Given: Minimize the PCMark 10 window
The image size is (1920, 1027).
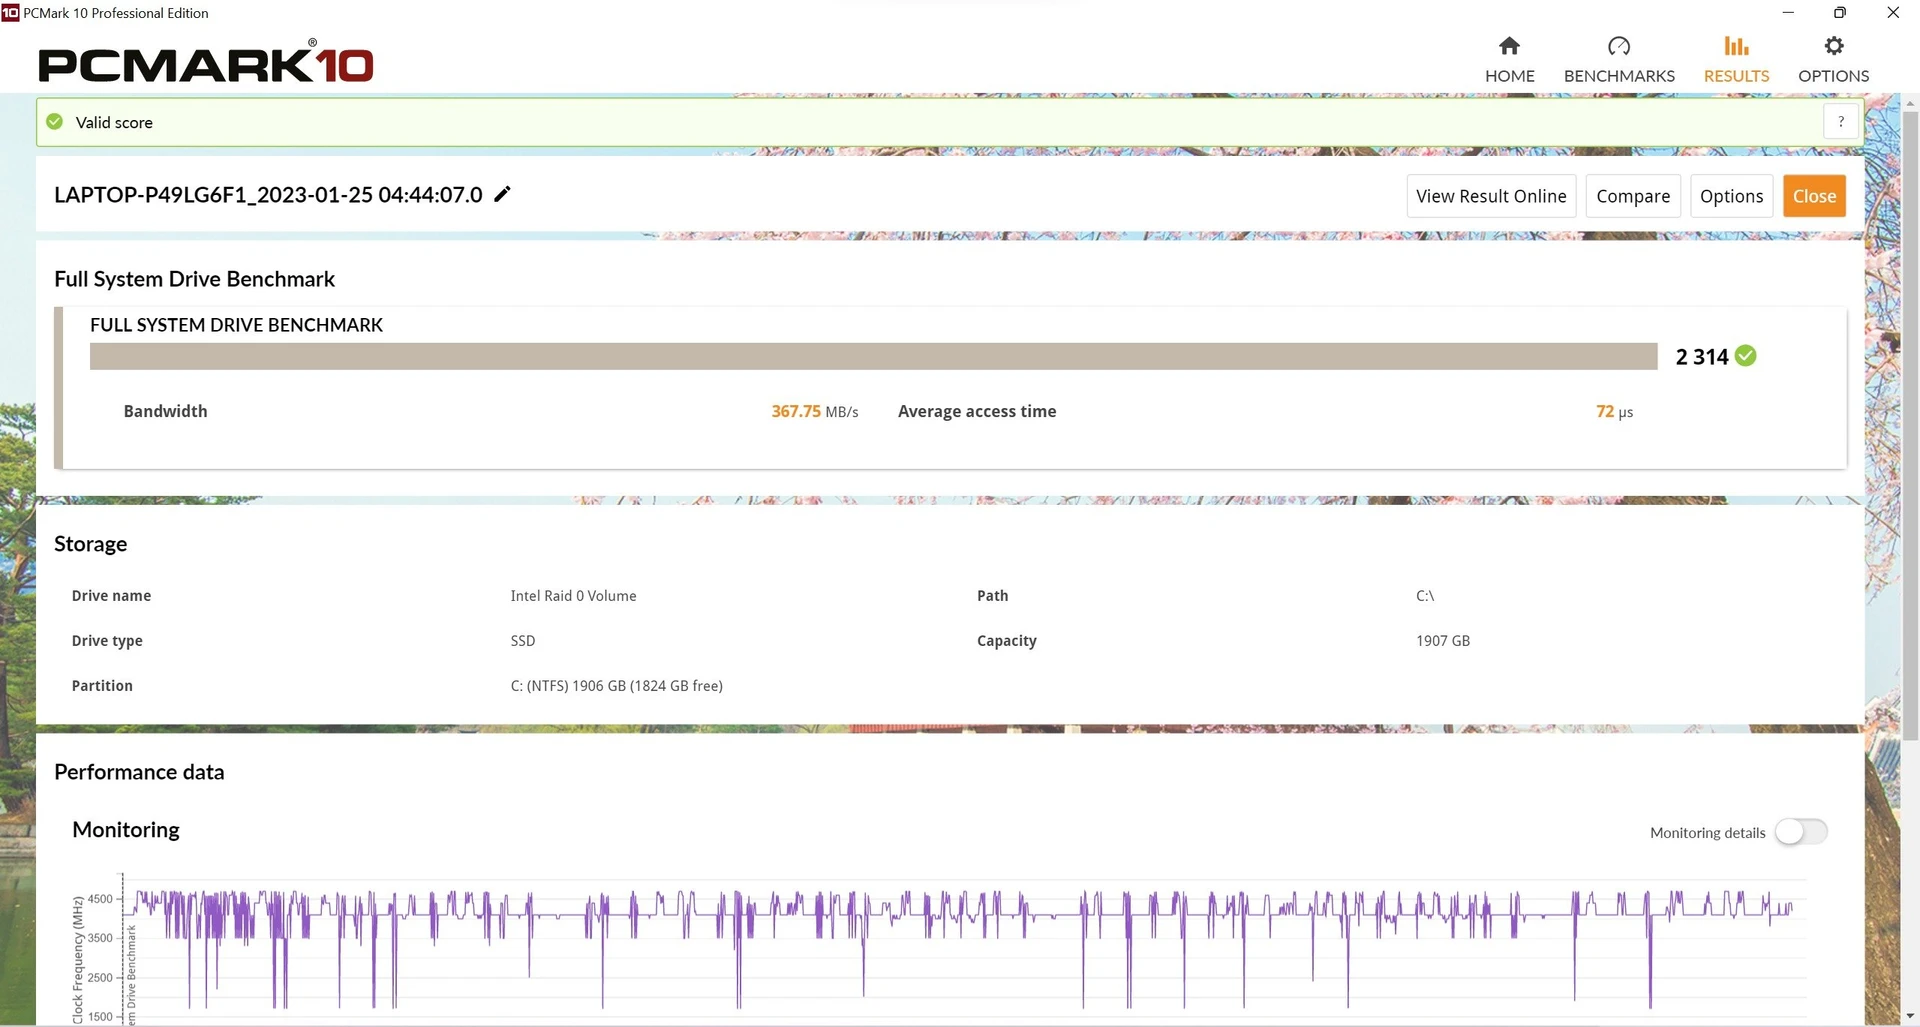Looking at the screenshot, I should click(x=1788, y=13).
